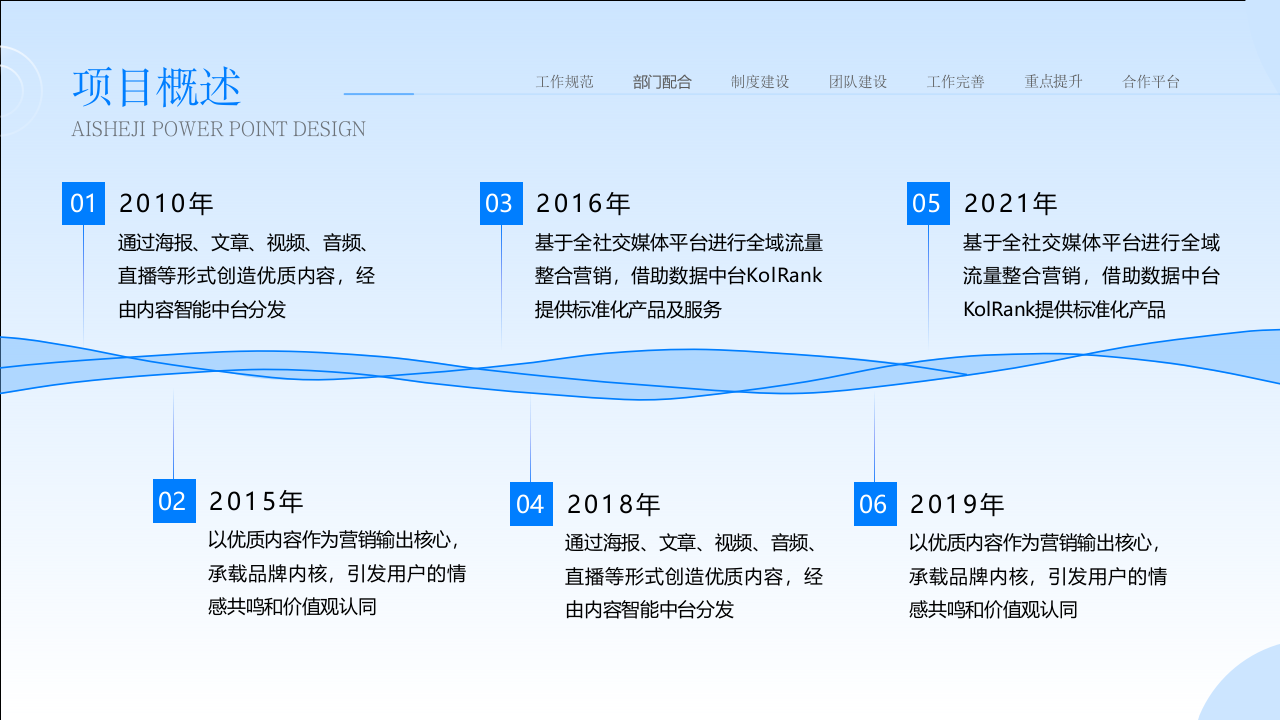Select the 制度建设 navigation item
The height and width of the screenshot is (720, 1280).
(x=759, y=82)
